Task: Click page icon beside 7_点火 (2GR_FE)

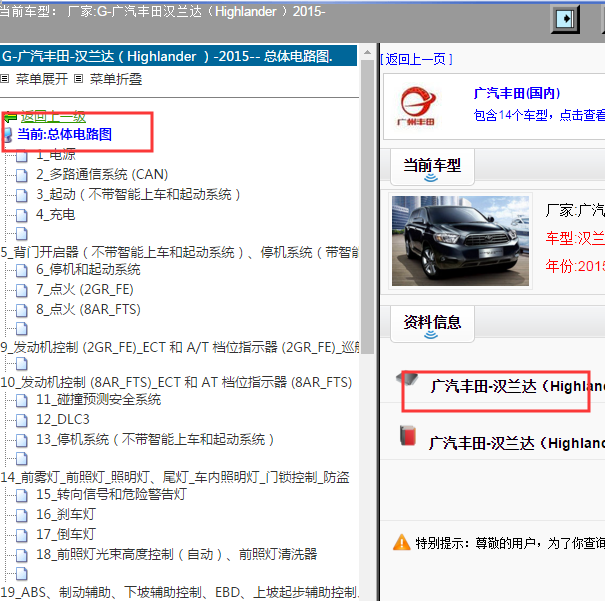Action: [22, 290]
